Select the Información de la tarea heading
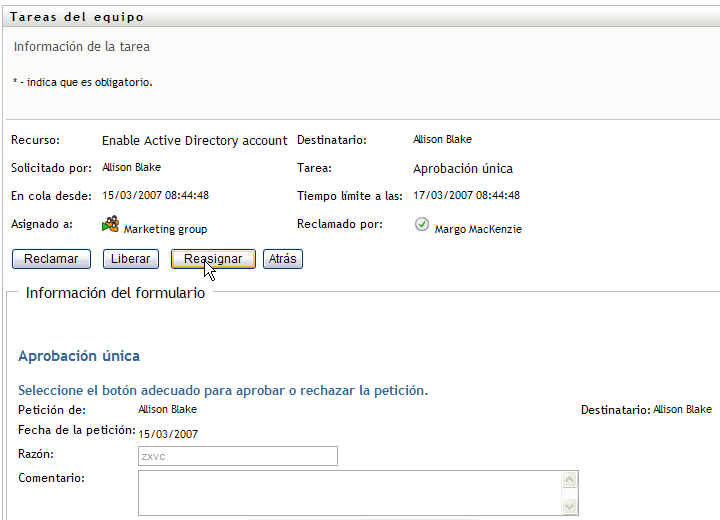 (81, 47)
